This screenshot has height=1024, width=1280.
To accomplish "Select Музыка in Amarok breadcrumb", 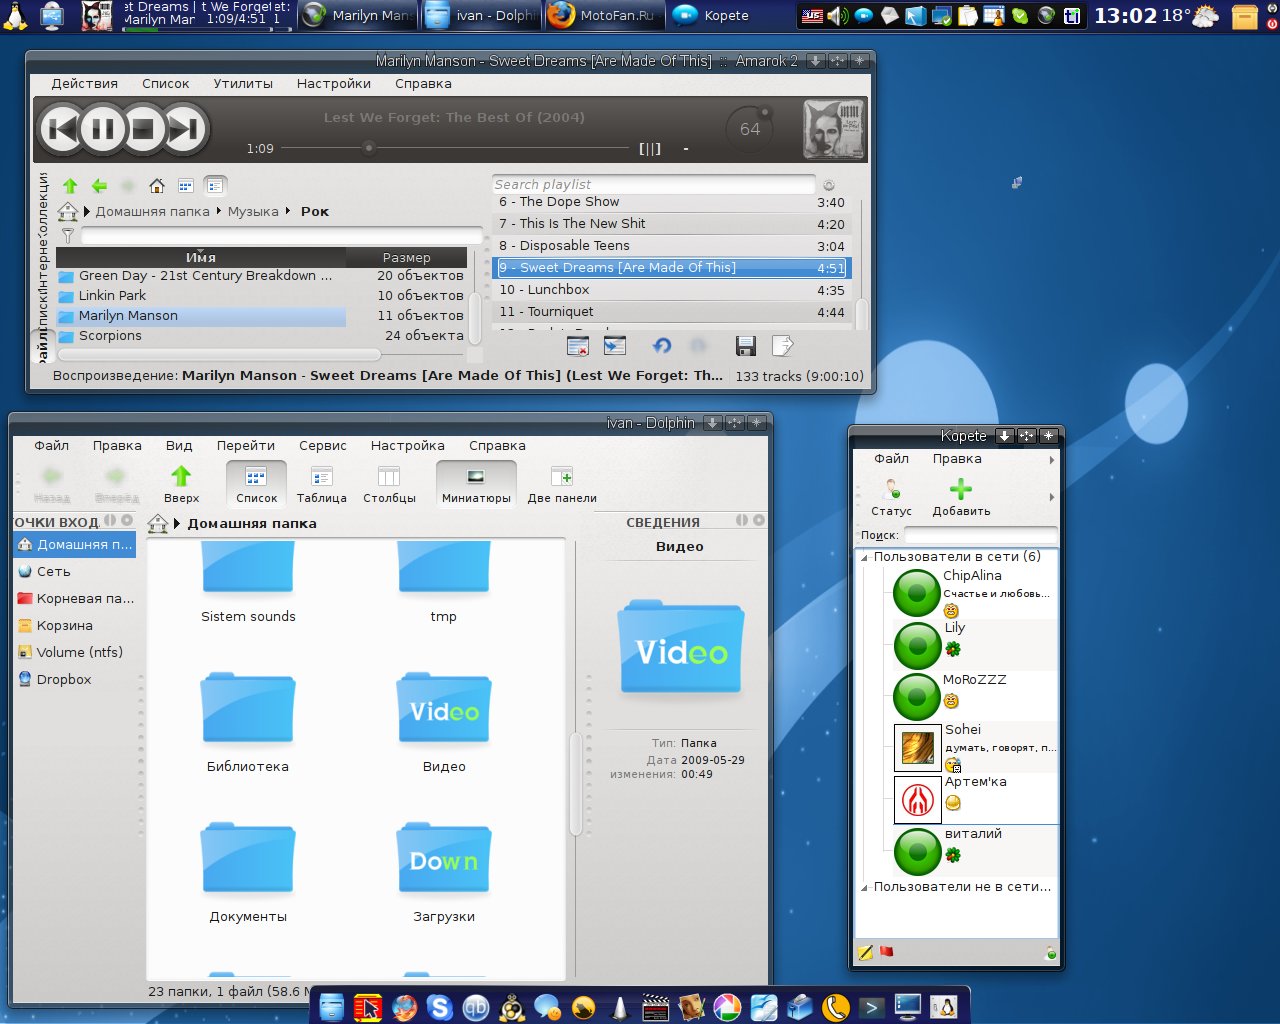I will [253, 211].
